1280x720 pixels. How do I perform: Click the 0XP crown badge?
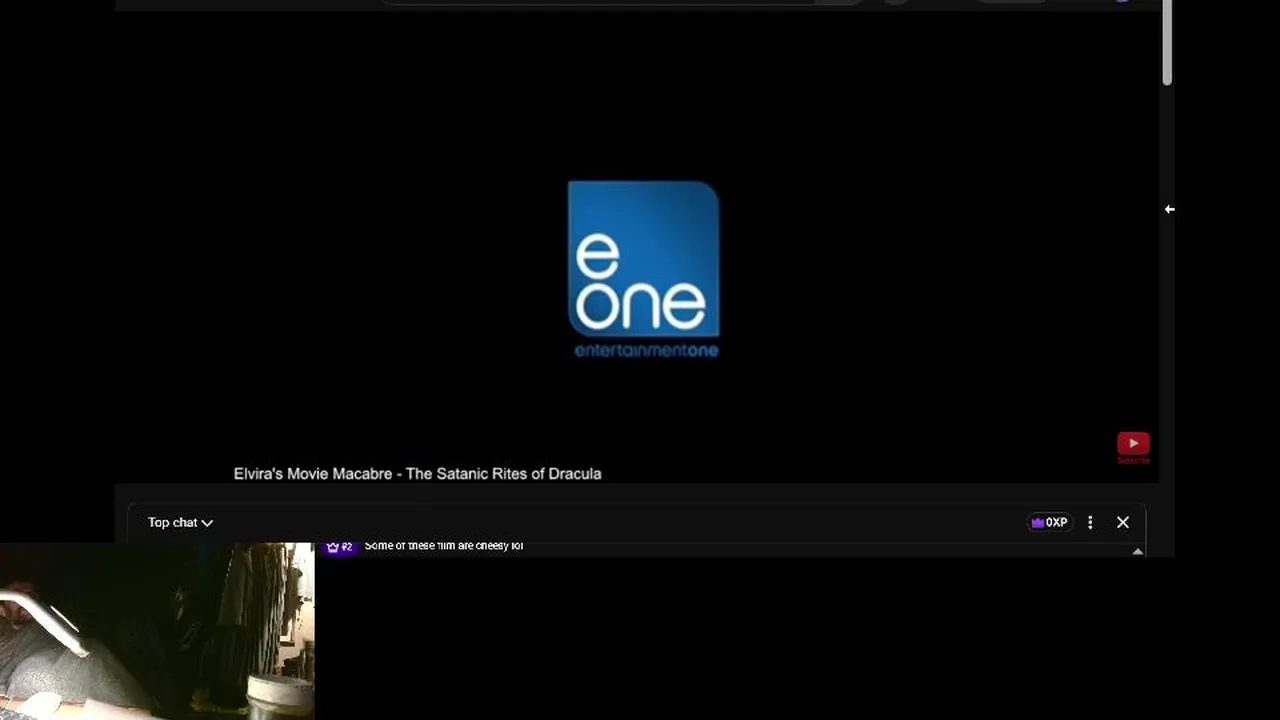point(1049,522)
